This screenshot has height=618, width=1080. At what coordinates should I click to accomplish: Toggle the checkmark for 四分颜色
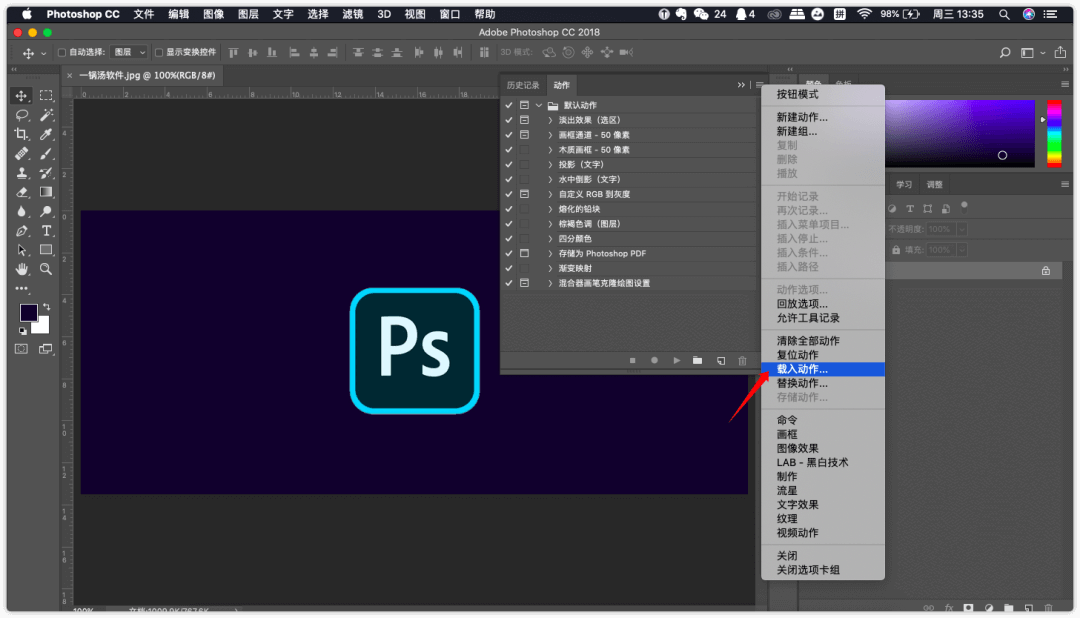pyautogui.click(x=509, y=239)
